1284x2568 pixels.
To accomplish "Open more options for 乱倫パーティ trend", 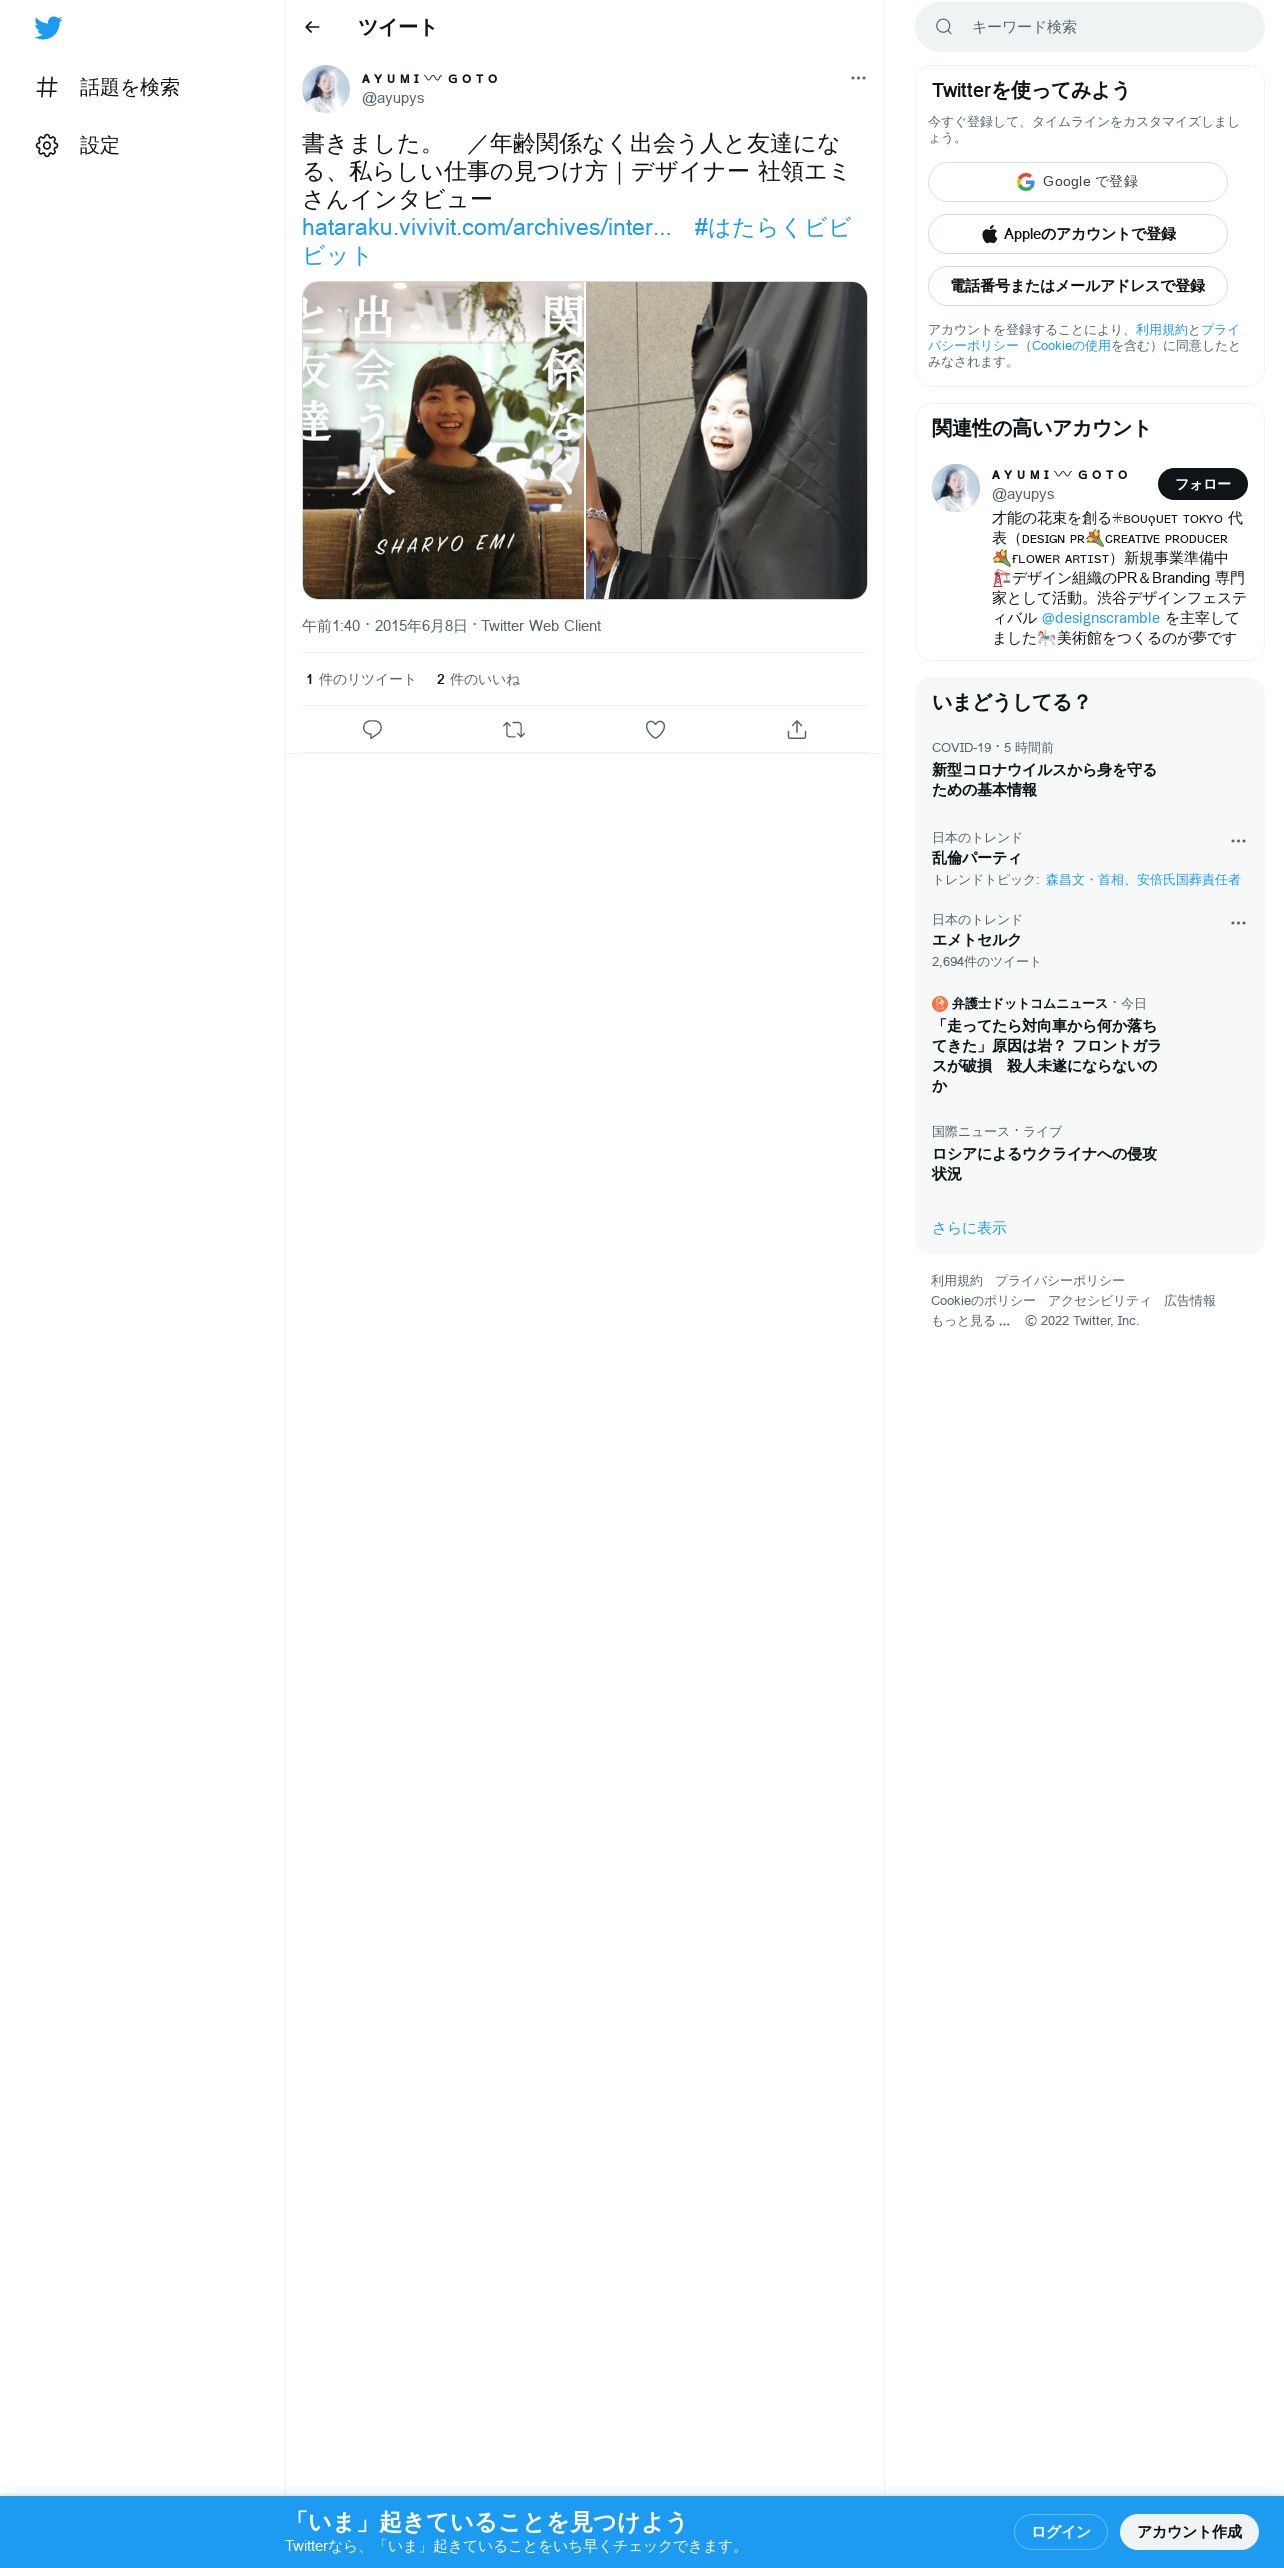I will pos(1238,841).
